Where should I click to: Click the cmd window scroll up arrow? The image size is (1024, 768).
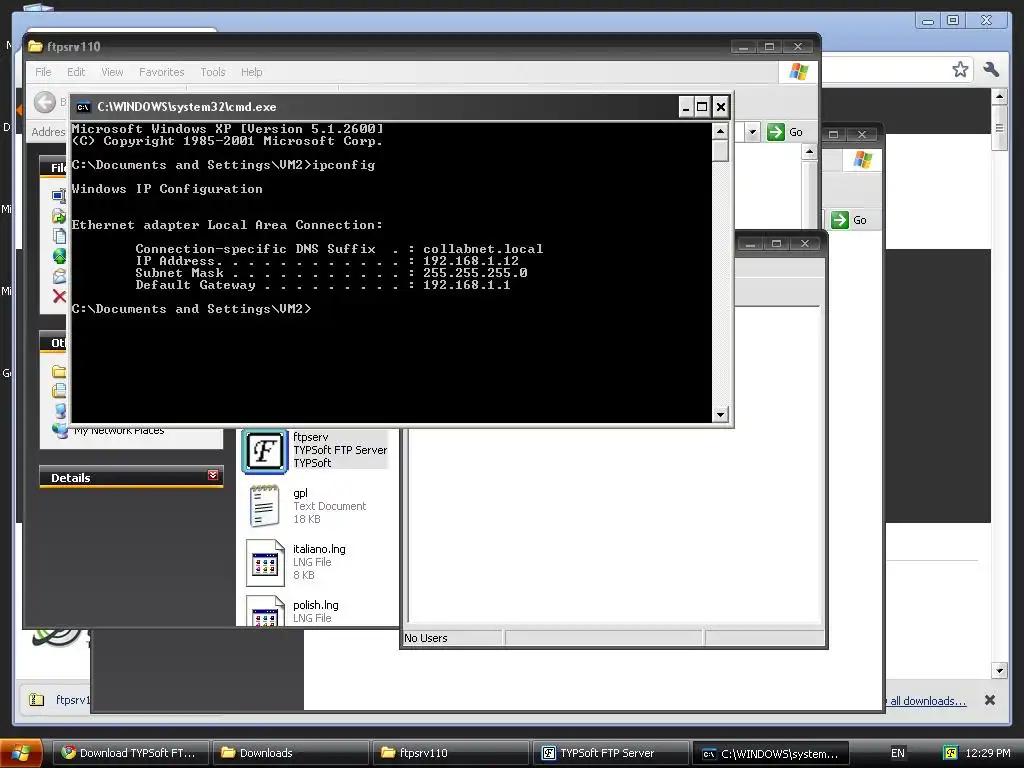point(720,131)
